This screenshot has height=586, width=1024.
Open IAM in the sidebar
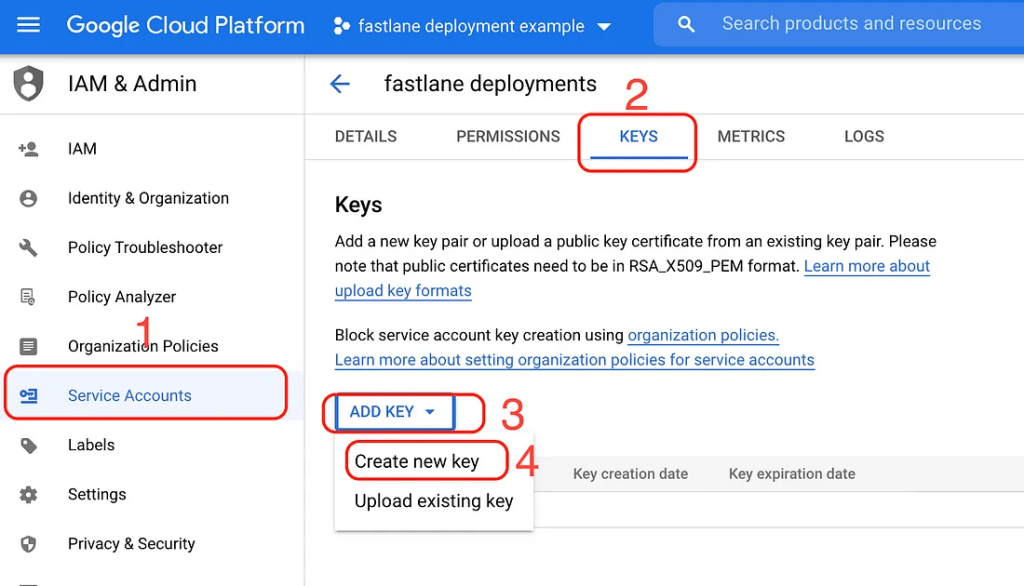click(82, 149)
